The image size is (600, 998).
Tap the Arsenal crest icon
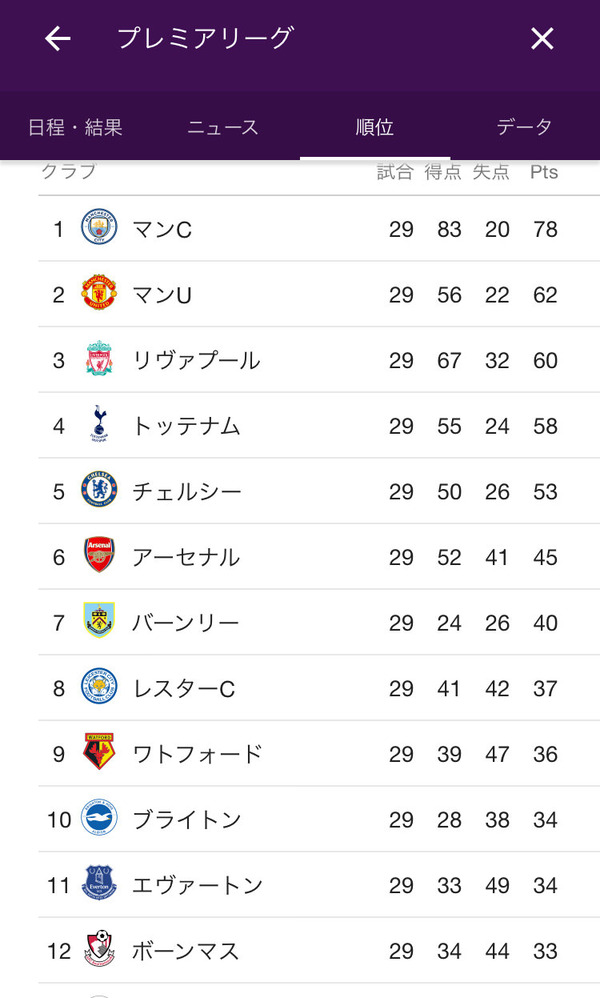99,556
